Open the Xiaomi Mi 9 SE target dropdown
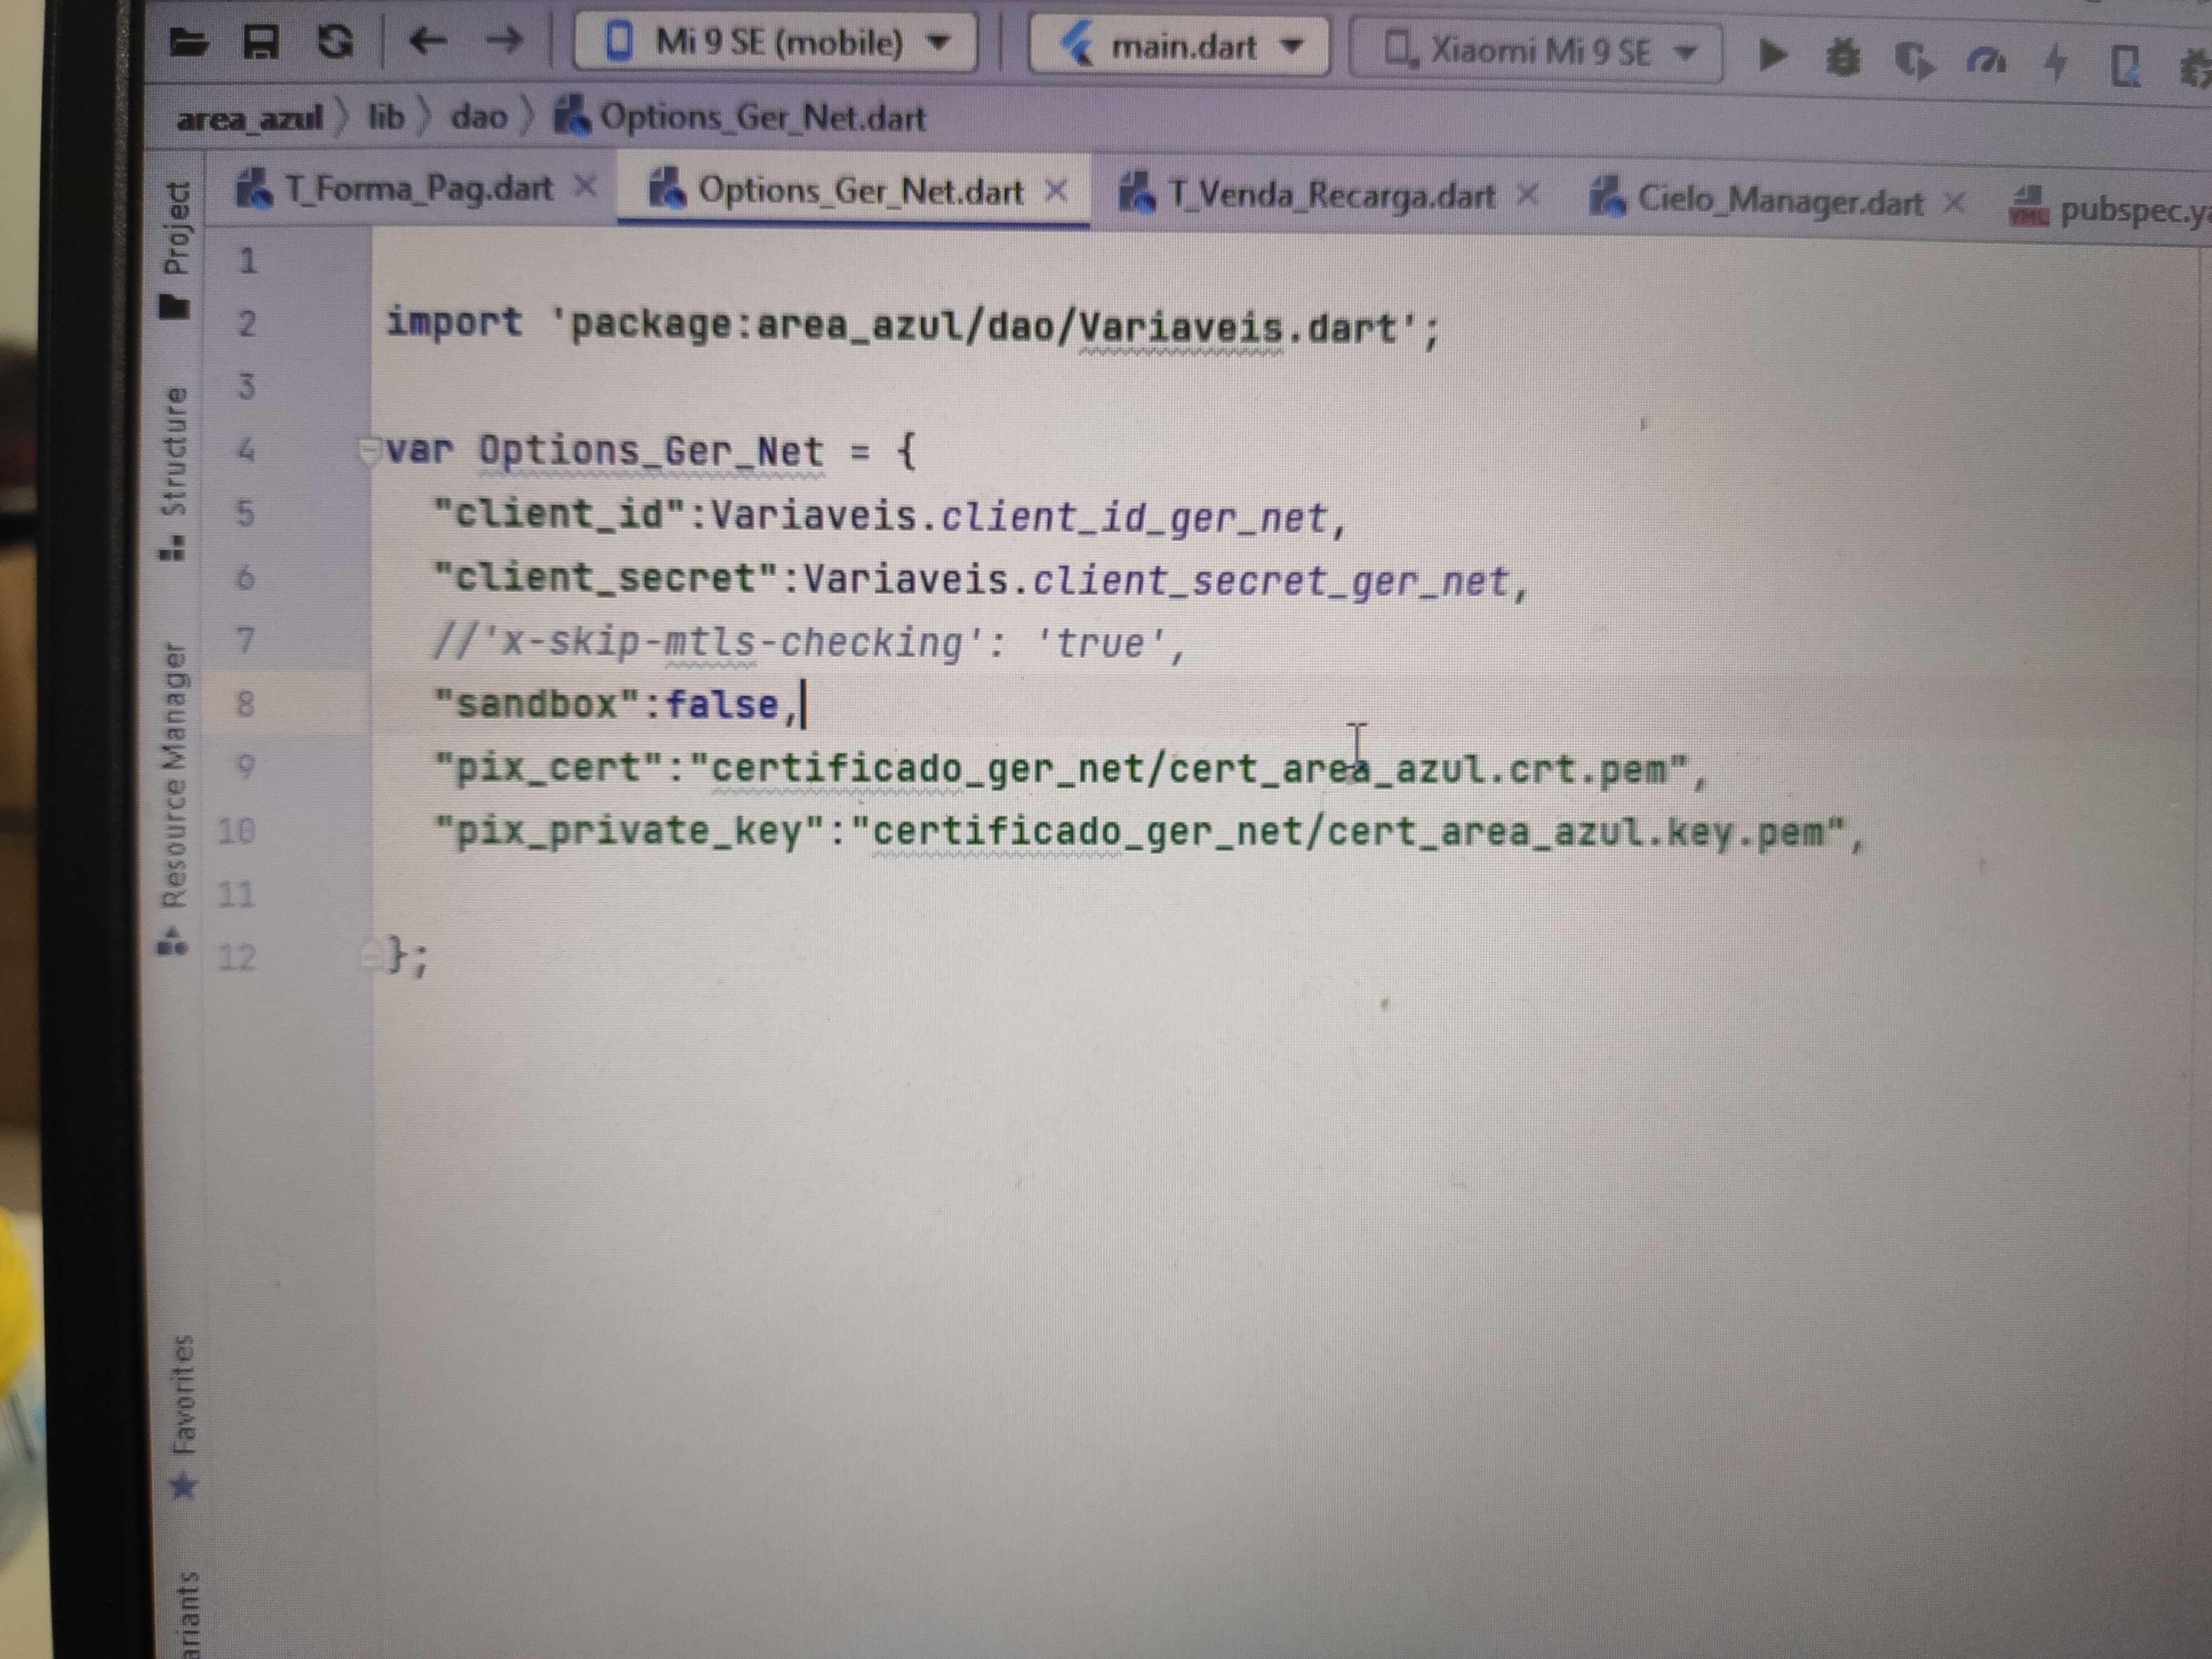Screen dimensions: 2212x1659 tap(1536, 51)
